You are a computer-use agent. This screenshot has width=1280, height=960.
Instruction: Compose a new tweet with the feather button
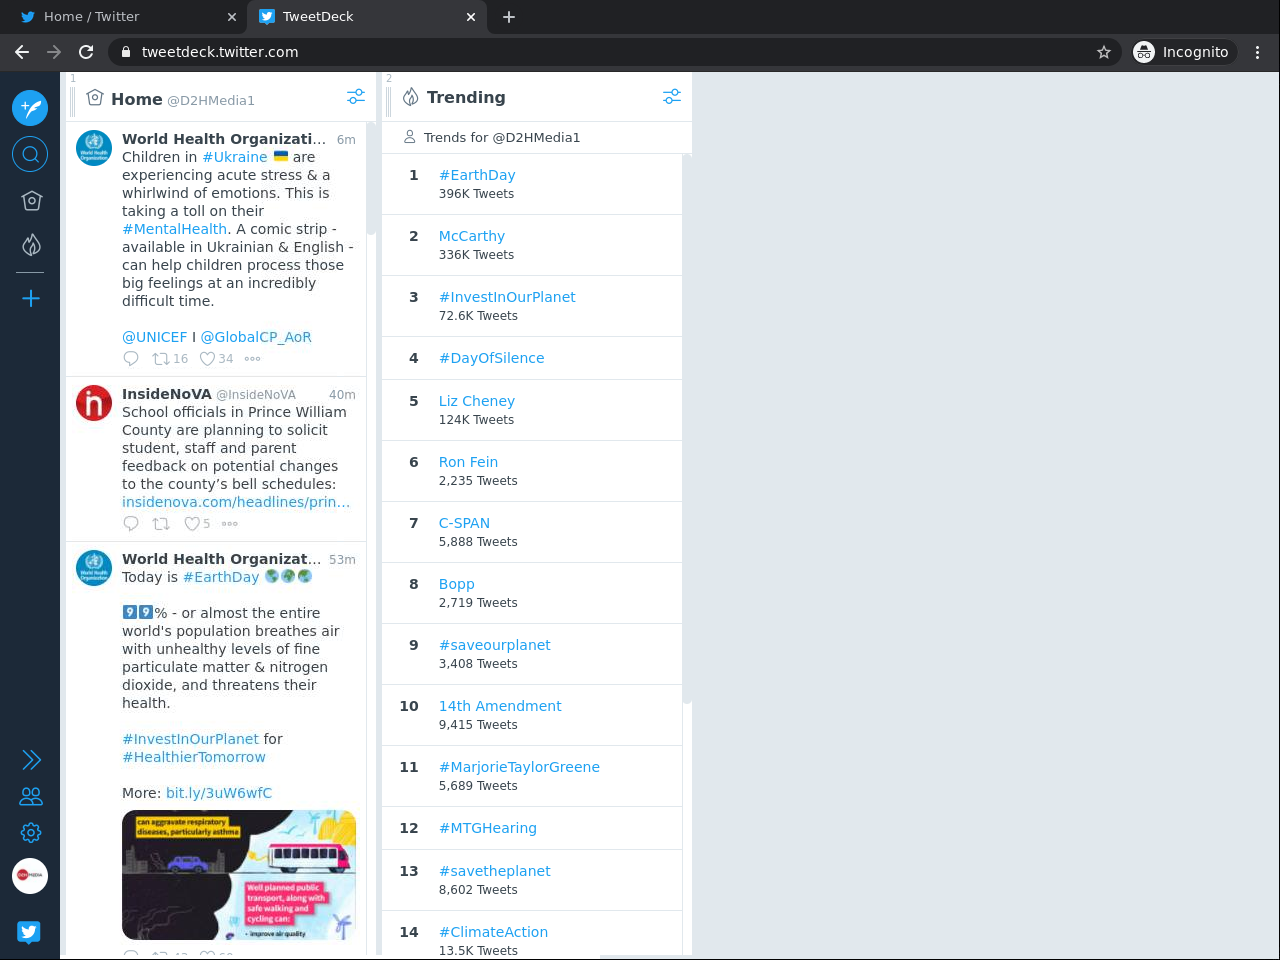30,107
